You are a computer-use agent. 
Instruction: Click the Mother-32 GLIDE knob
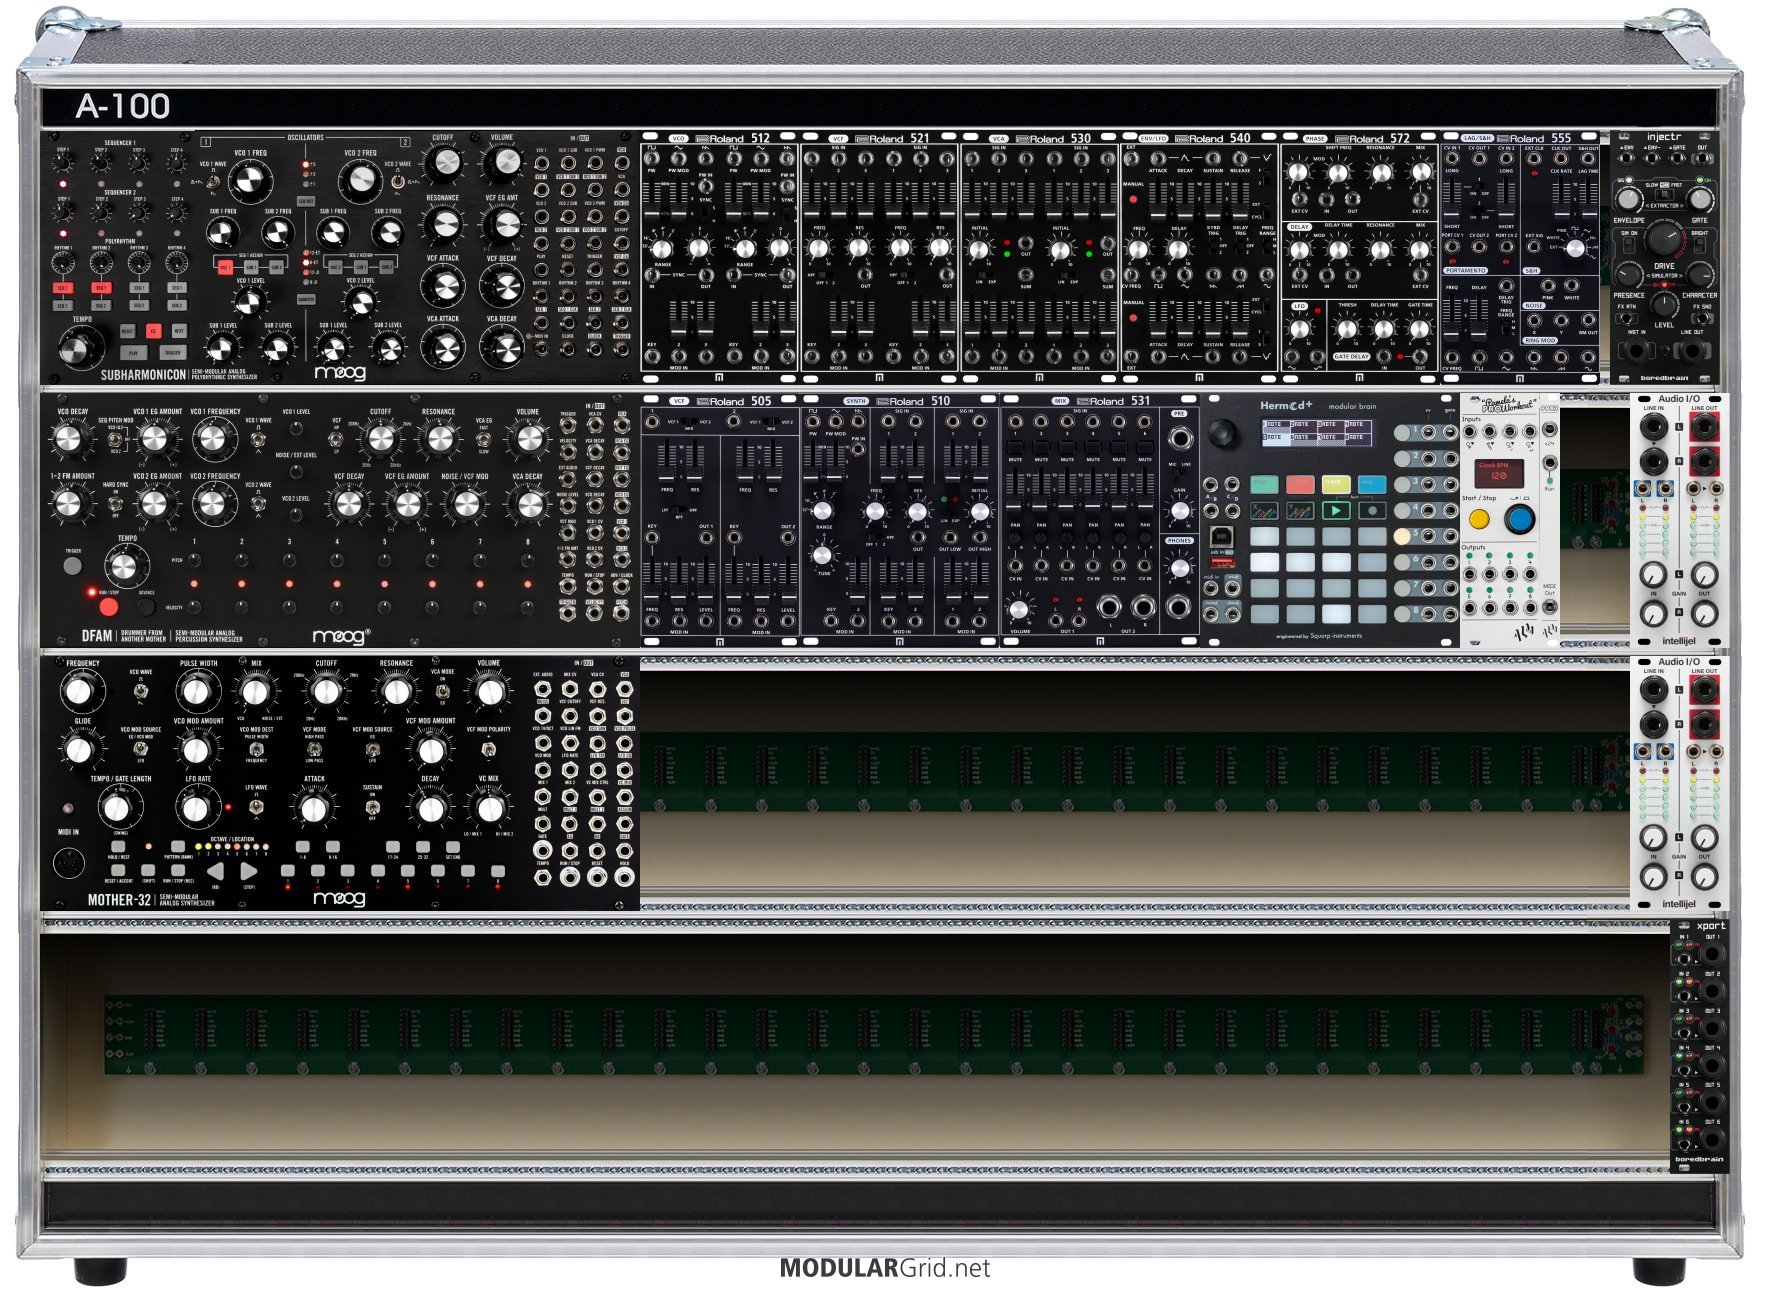pyautogui.click(x=80, y=749)
